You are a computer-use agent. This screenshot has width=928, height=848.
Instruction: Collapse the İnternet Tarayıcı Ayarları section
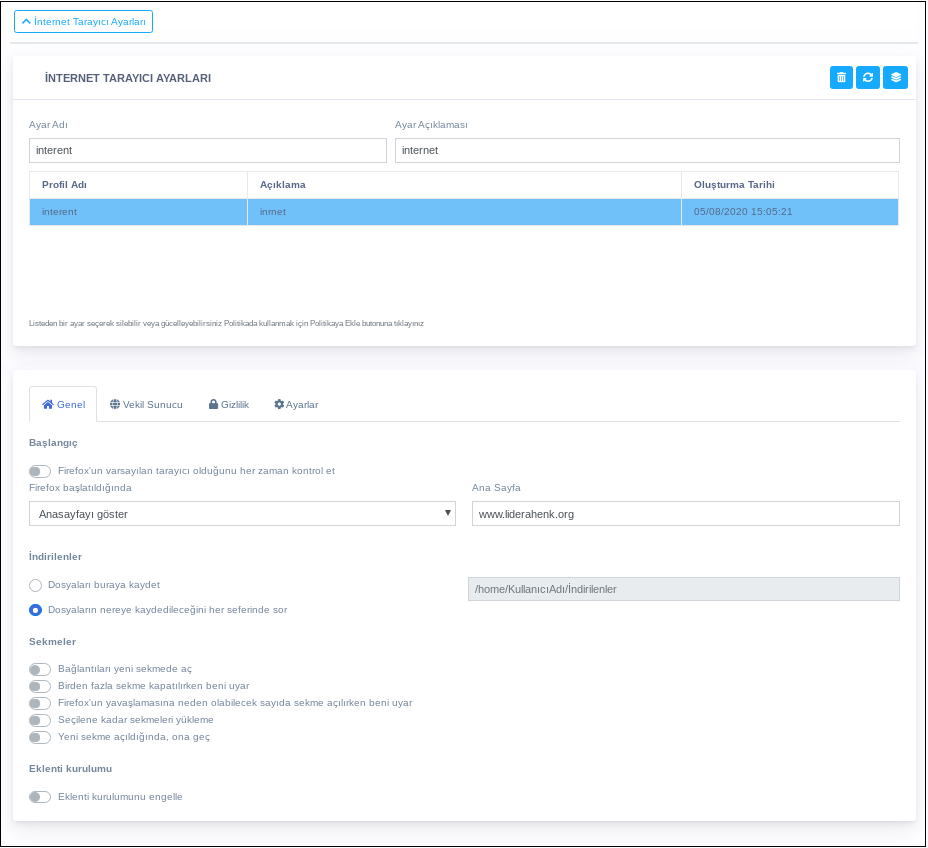(83, 21)
